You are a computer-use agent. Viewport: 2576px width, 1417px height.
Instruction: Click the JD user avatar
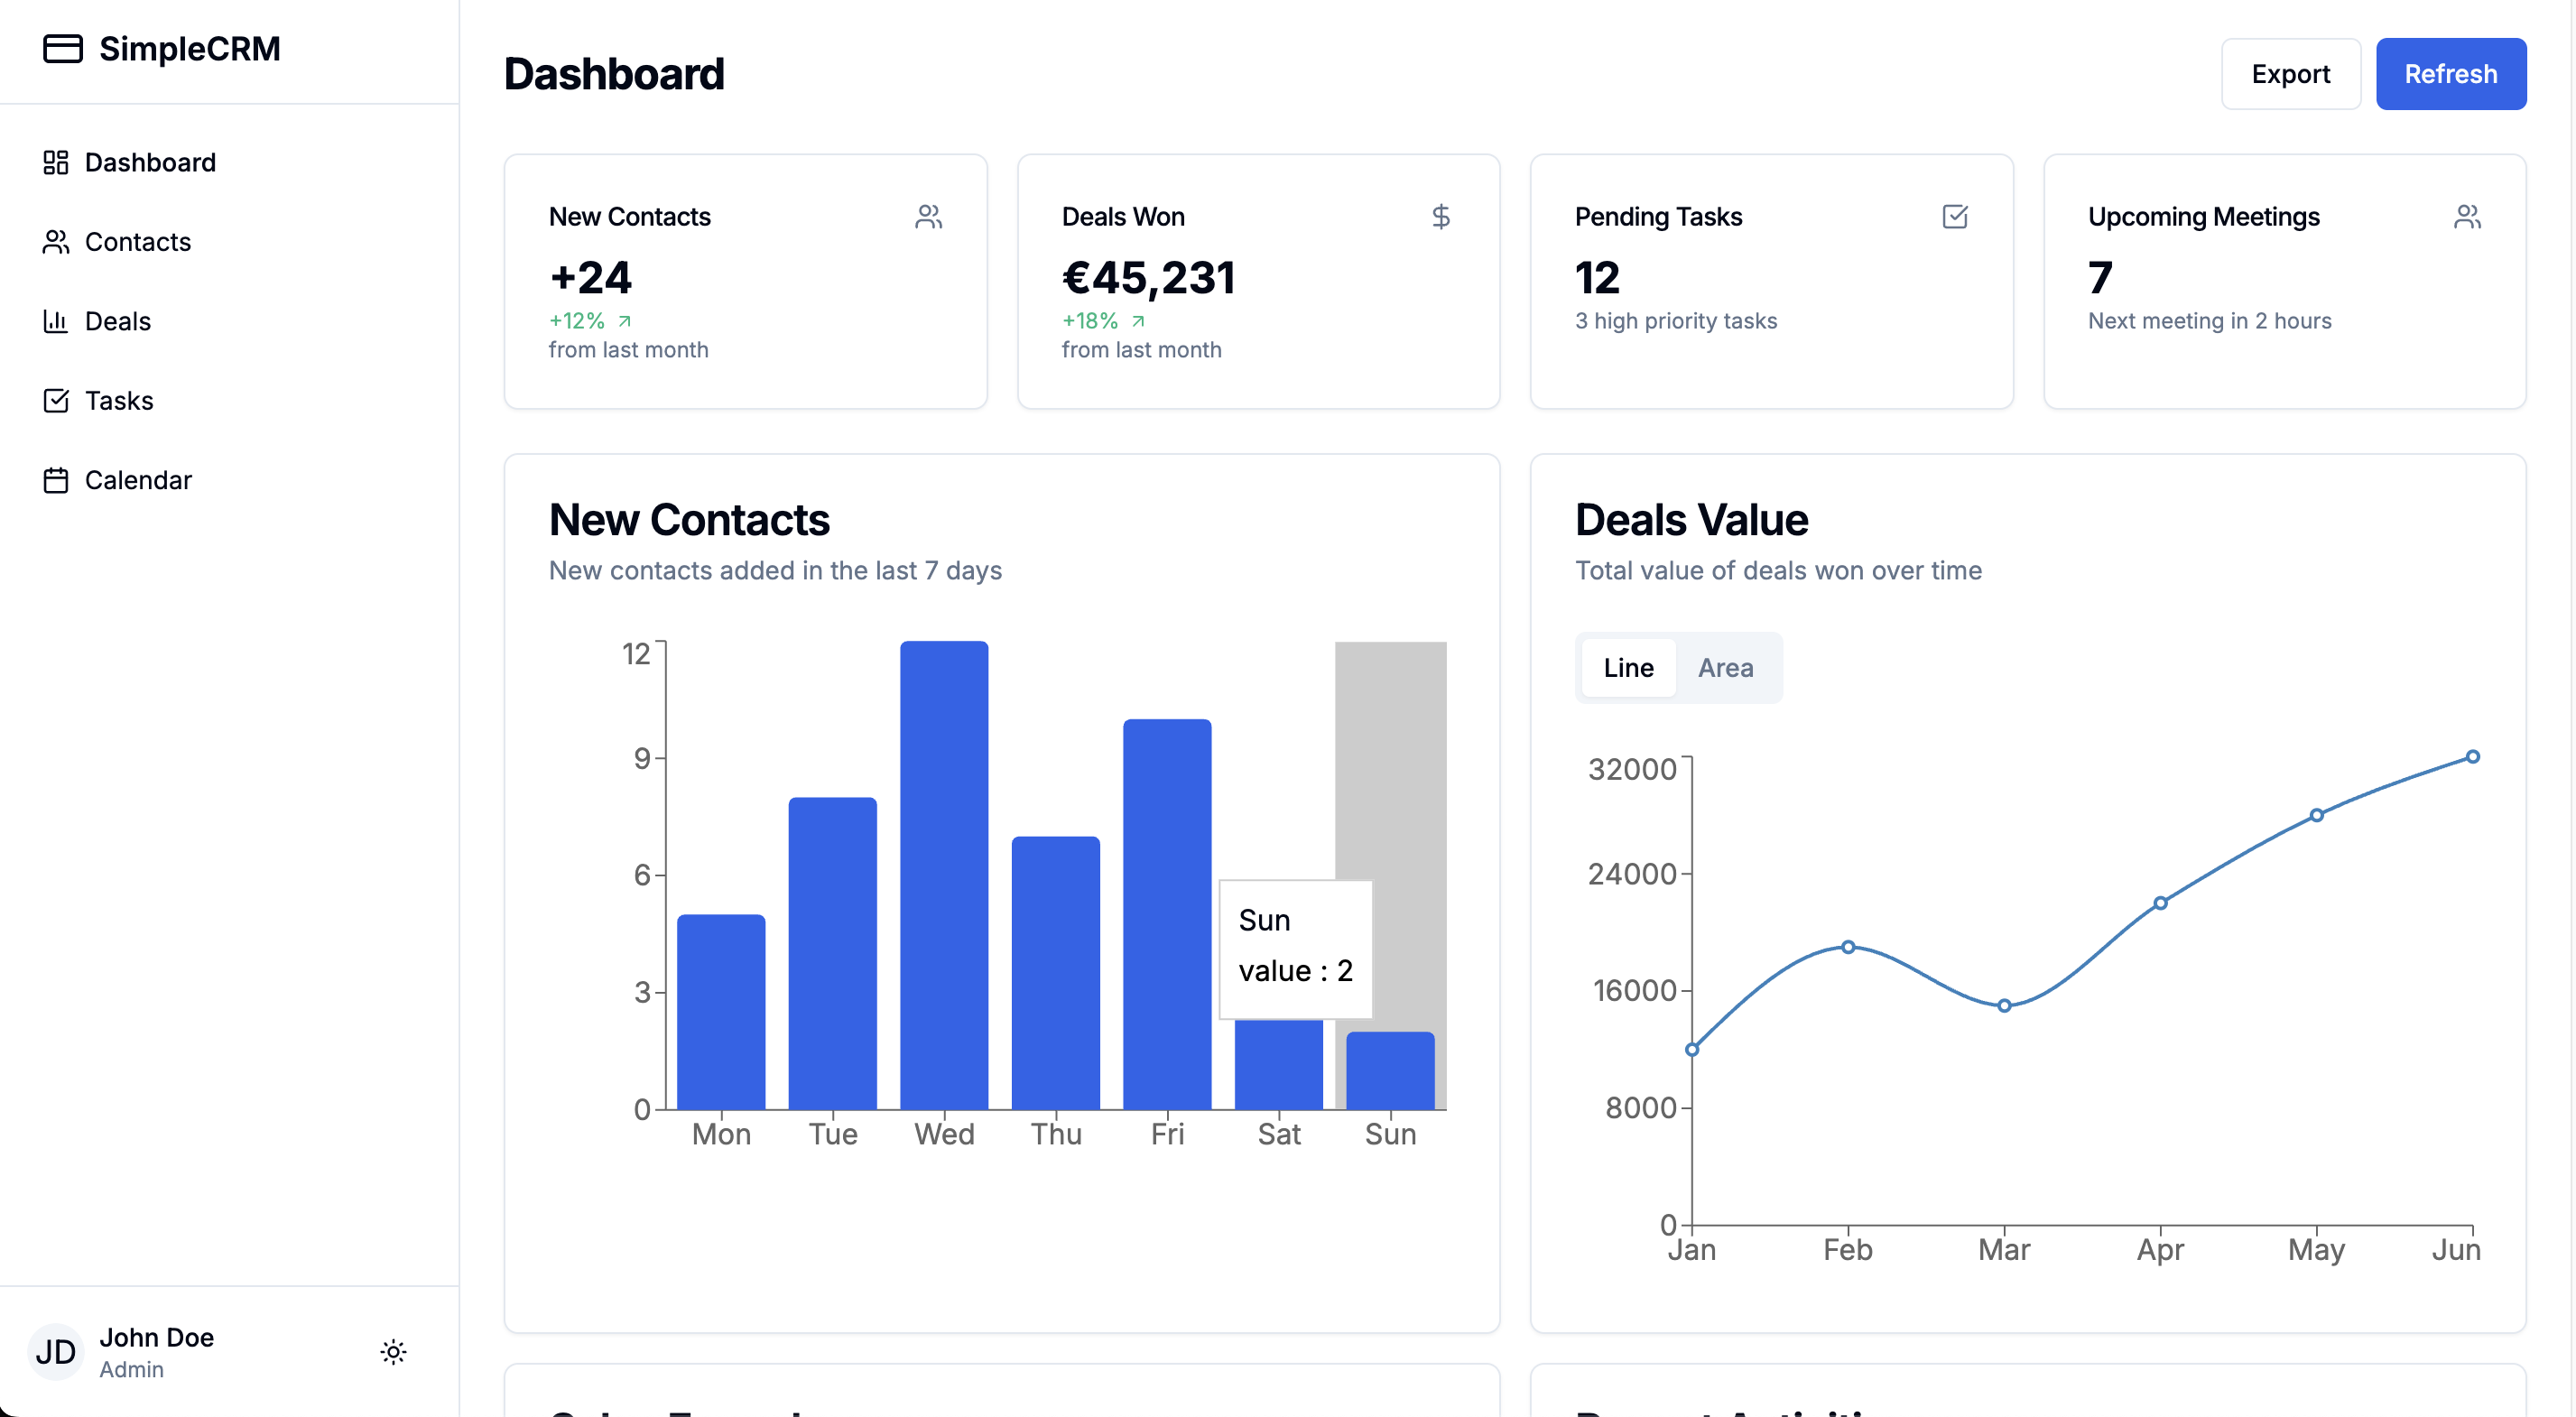tap(55, 1352)
